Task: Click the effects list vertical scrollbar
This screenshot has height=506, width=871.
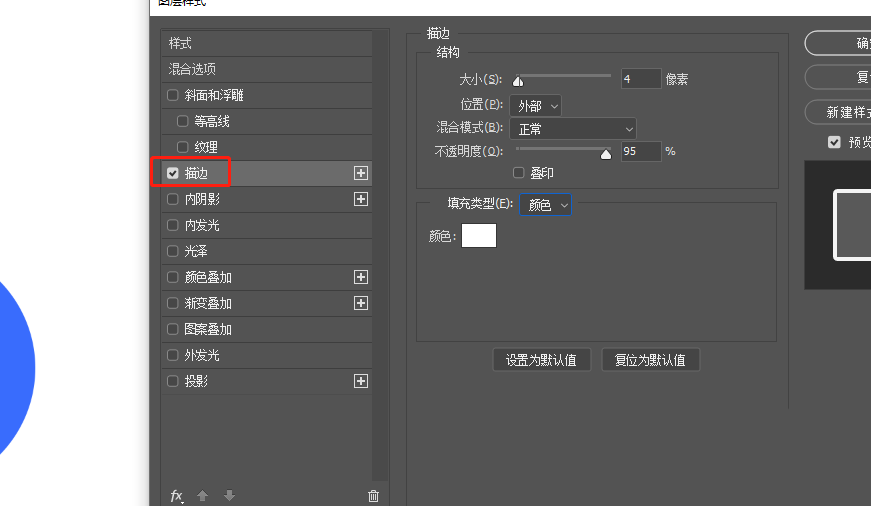Action: 381,255
